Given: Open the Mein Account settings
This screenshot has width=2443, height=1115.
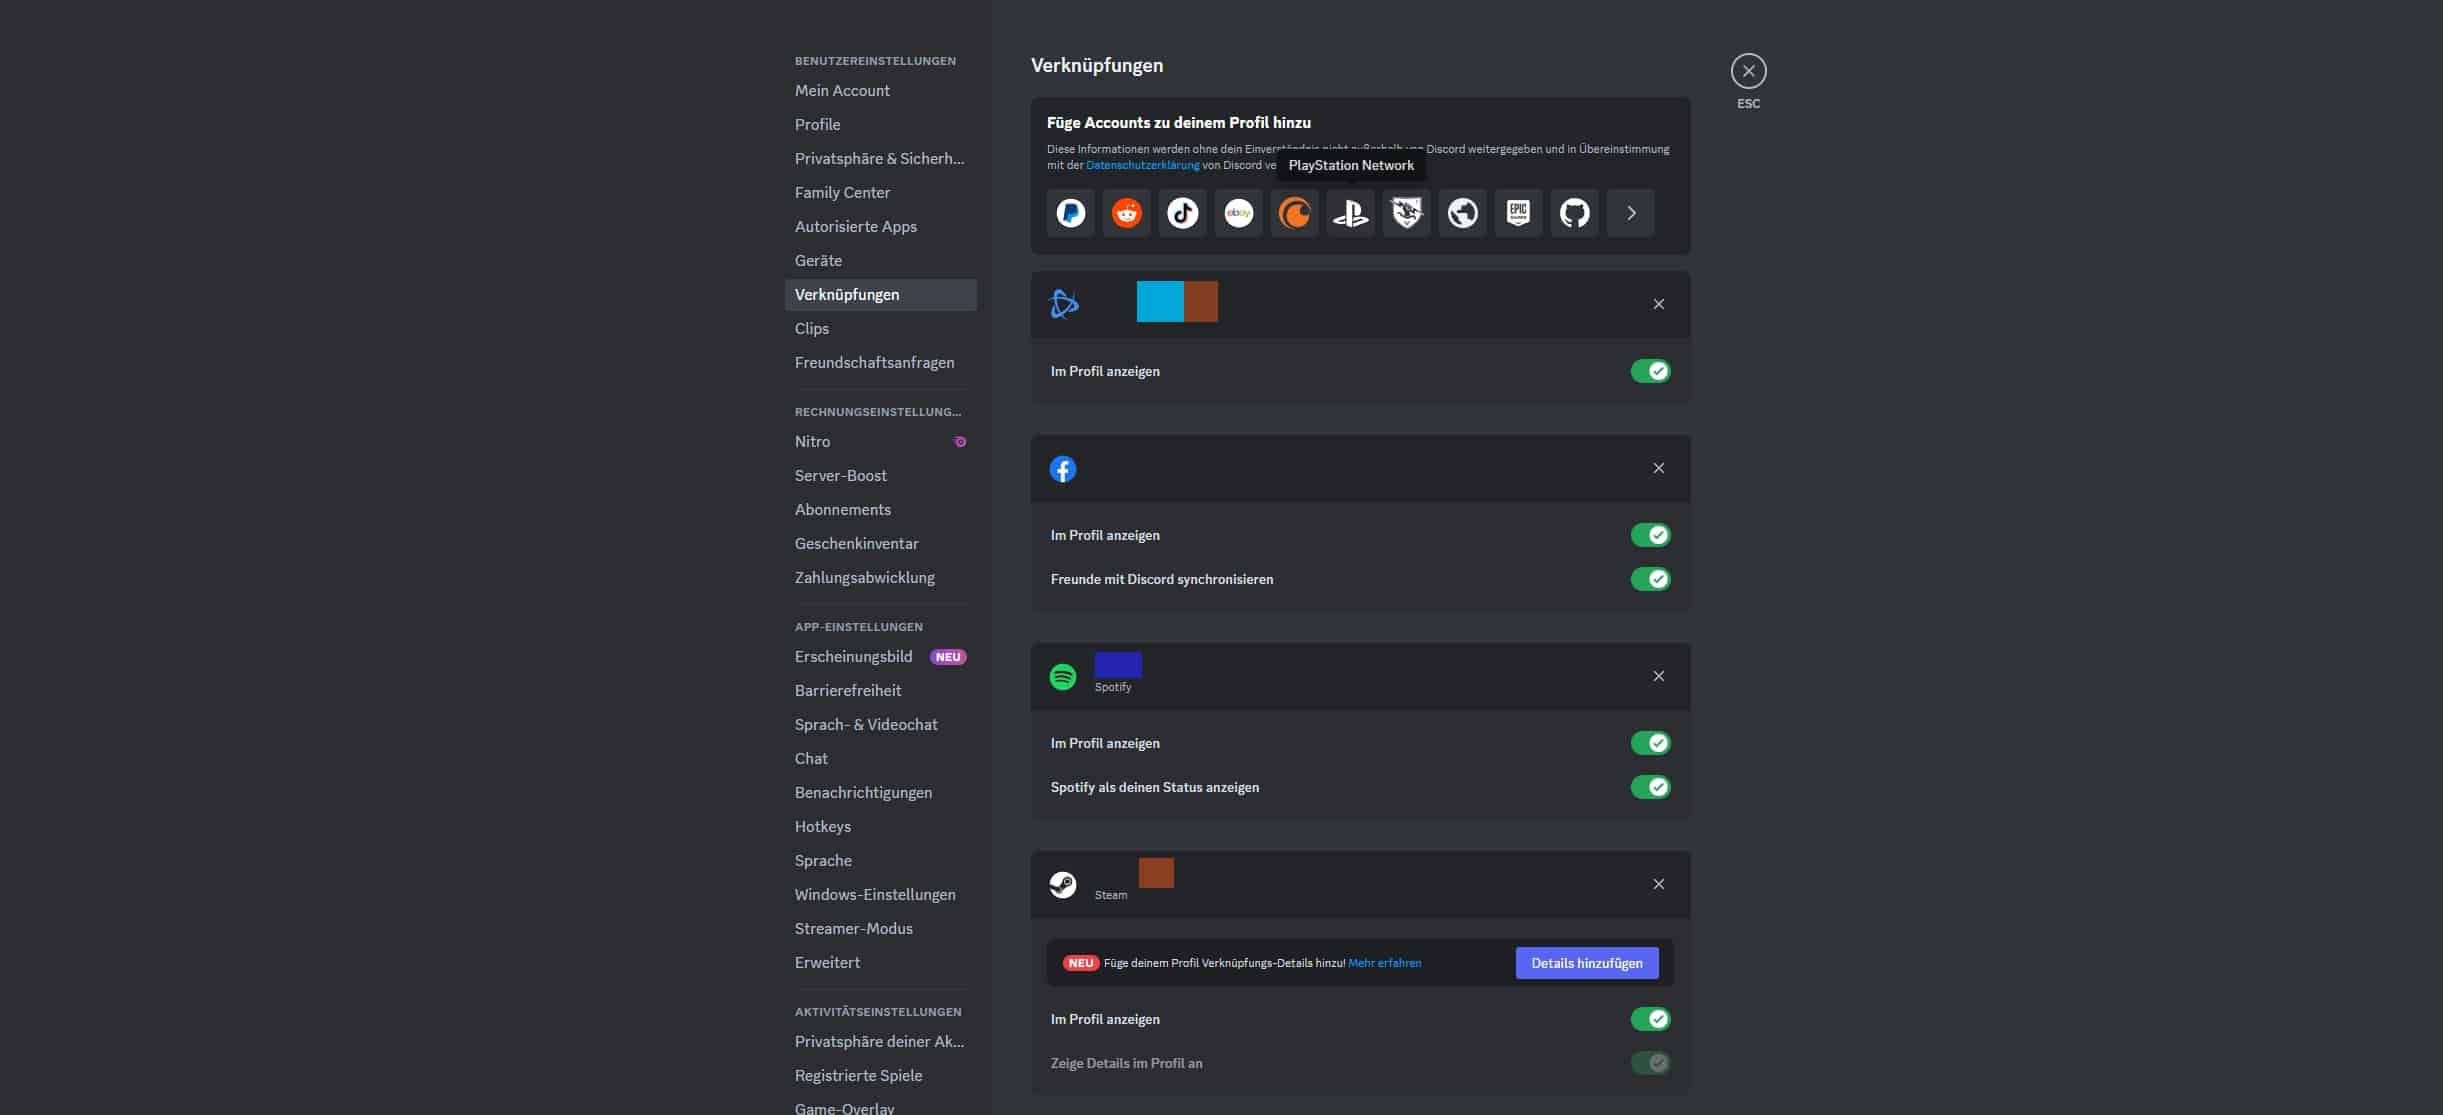Looking at the screenshot, I should [x=842, y=90].
